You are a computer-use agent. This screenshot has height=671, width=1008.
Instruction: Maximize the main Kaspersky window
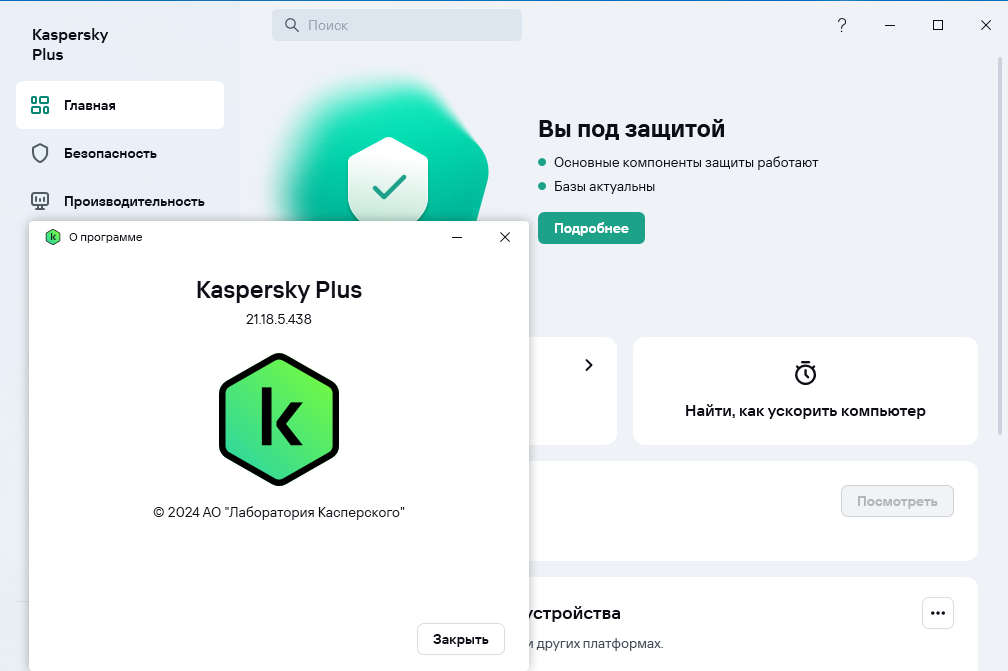point(938,25)
